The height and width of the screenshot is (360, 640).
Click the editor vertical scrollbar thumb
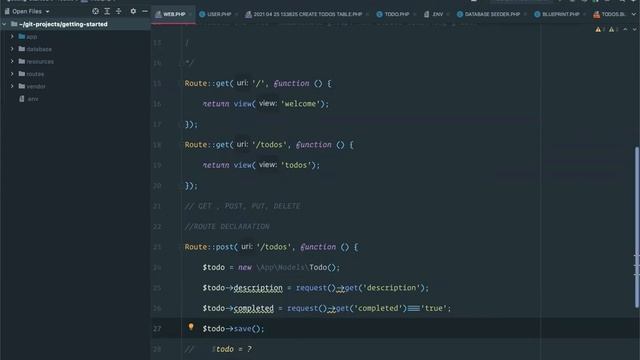point(636,227)
